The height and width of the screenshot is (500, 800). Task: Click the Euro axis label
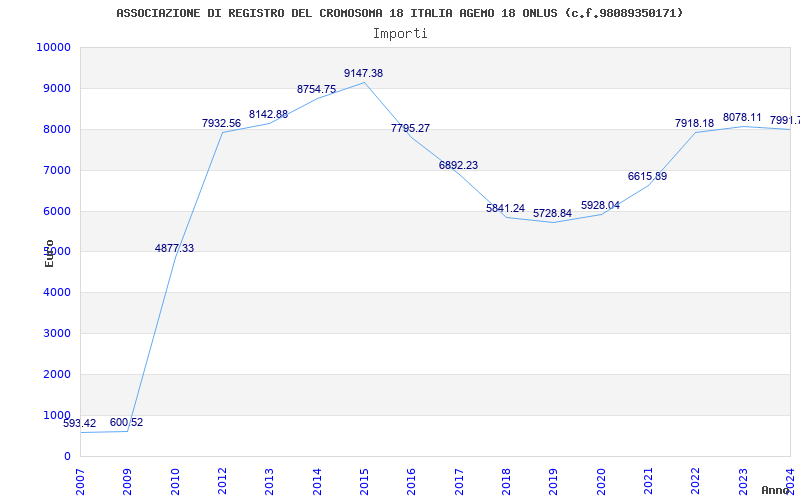point(49,253)
